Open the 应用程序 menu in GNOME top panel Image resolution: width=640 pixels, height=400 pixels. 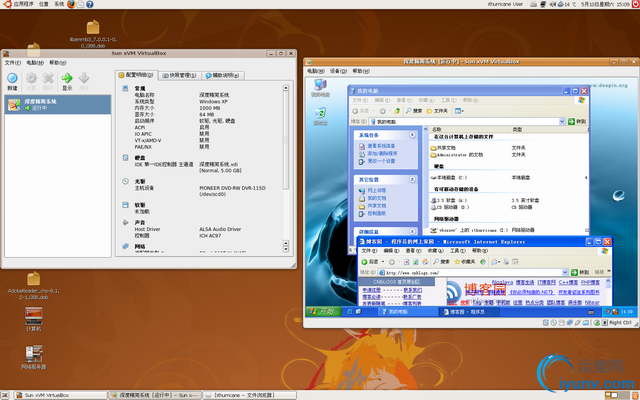[19, 4]
